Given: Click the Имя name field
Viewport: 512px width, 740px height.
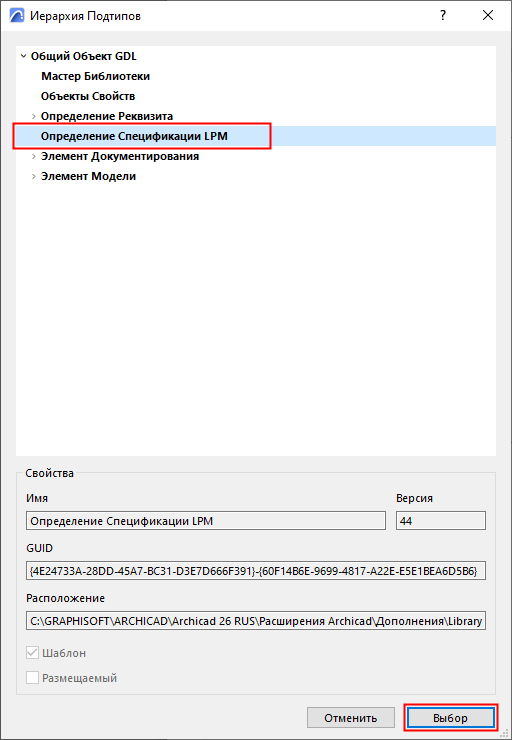Looking at the screenshot, I should pos(206,521).
